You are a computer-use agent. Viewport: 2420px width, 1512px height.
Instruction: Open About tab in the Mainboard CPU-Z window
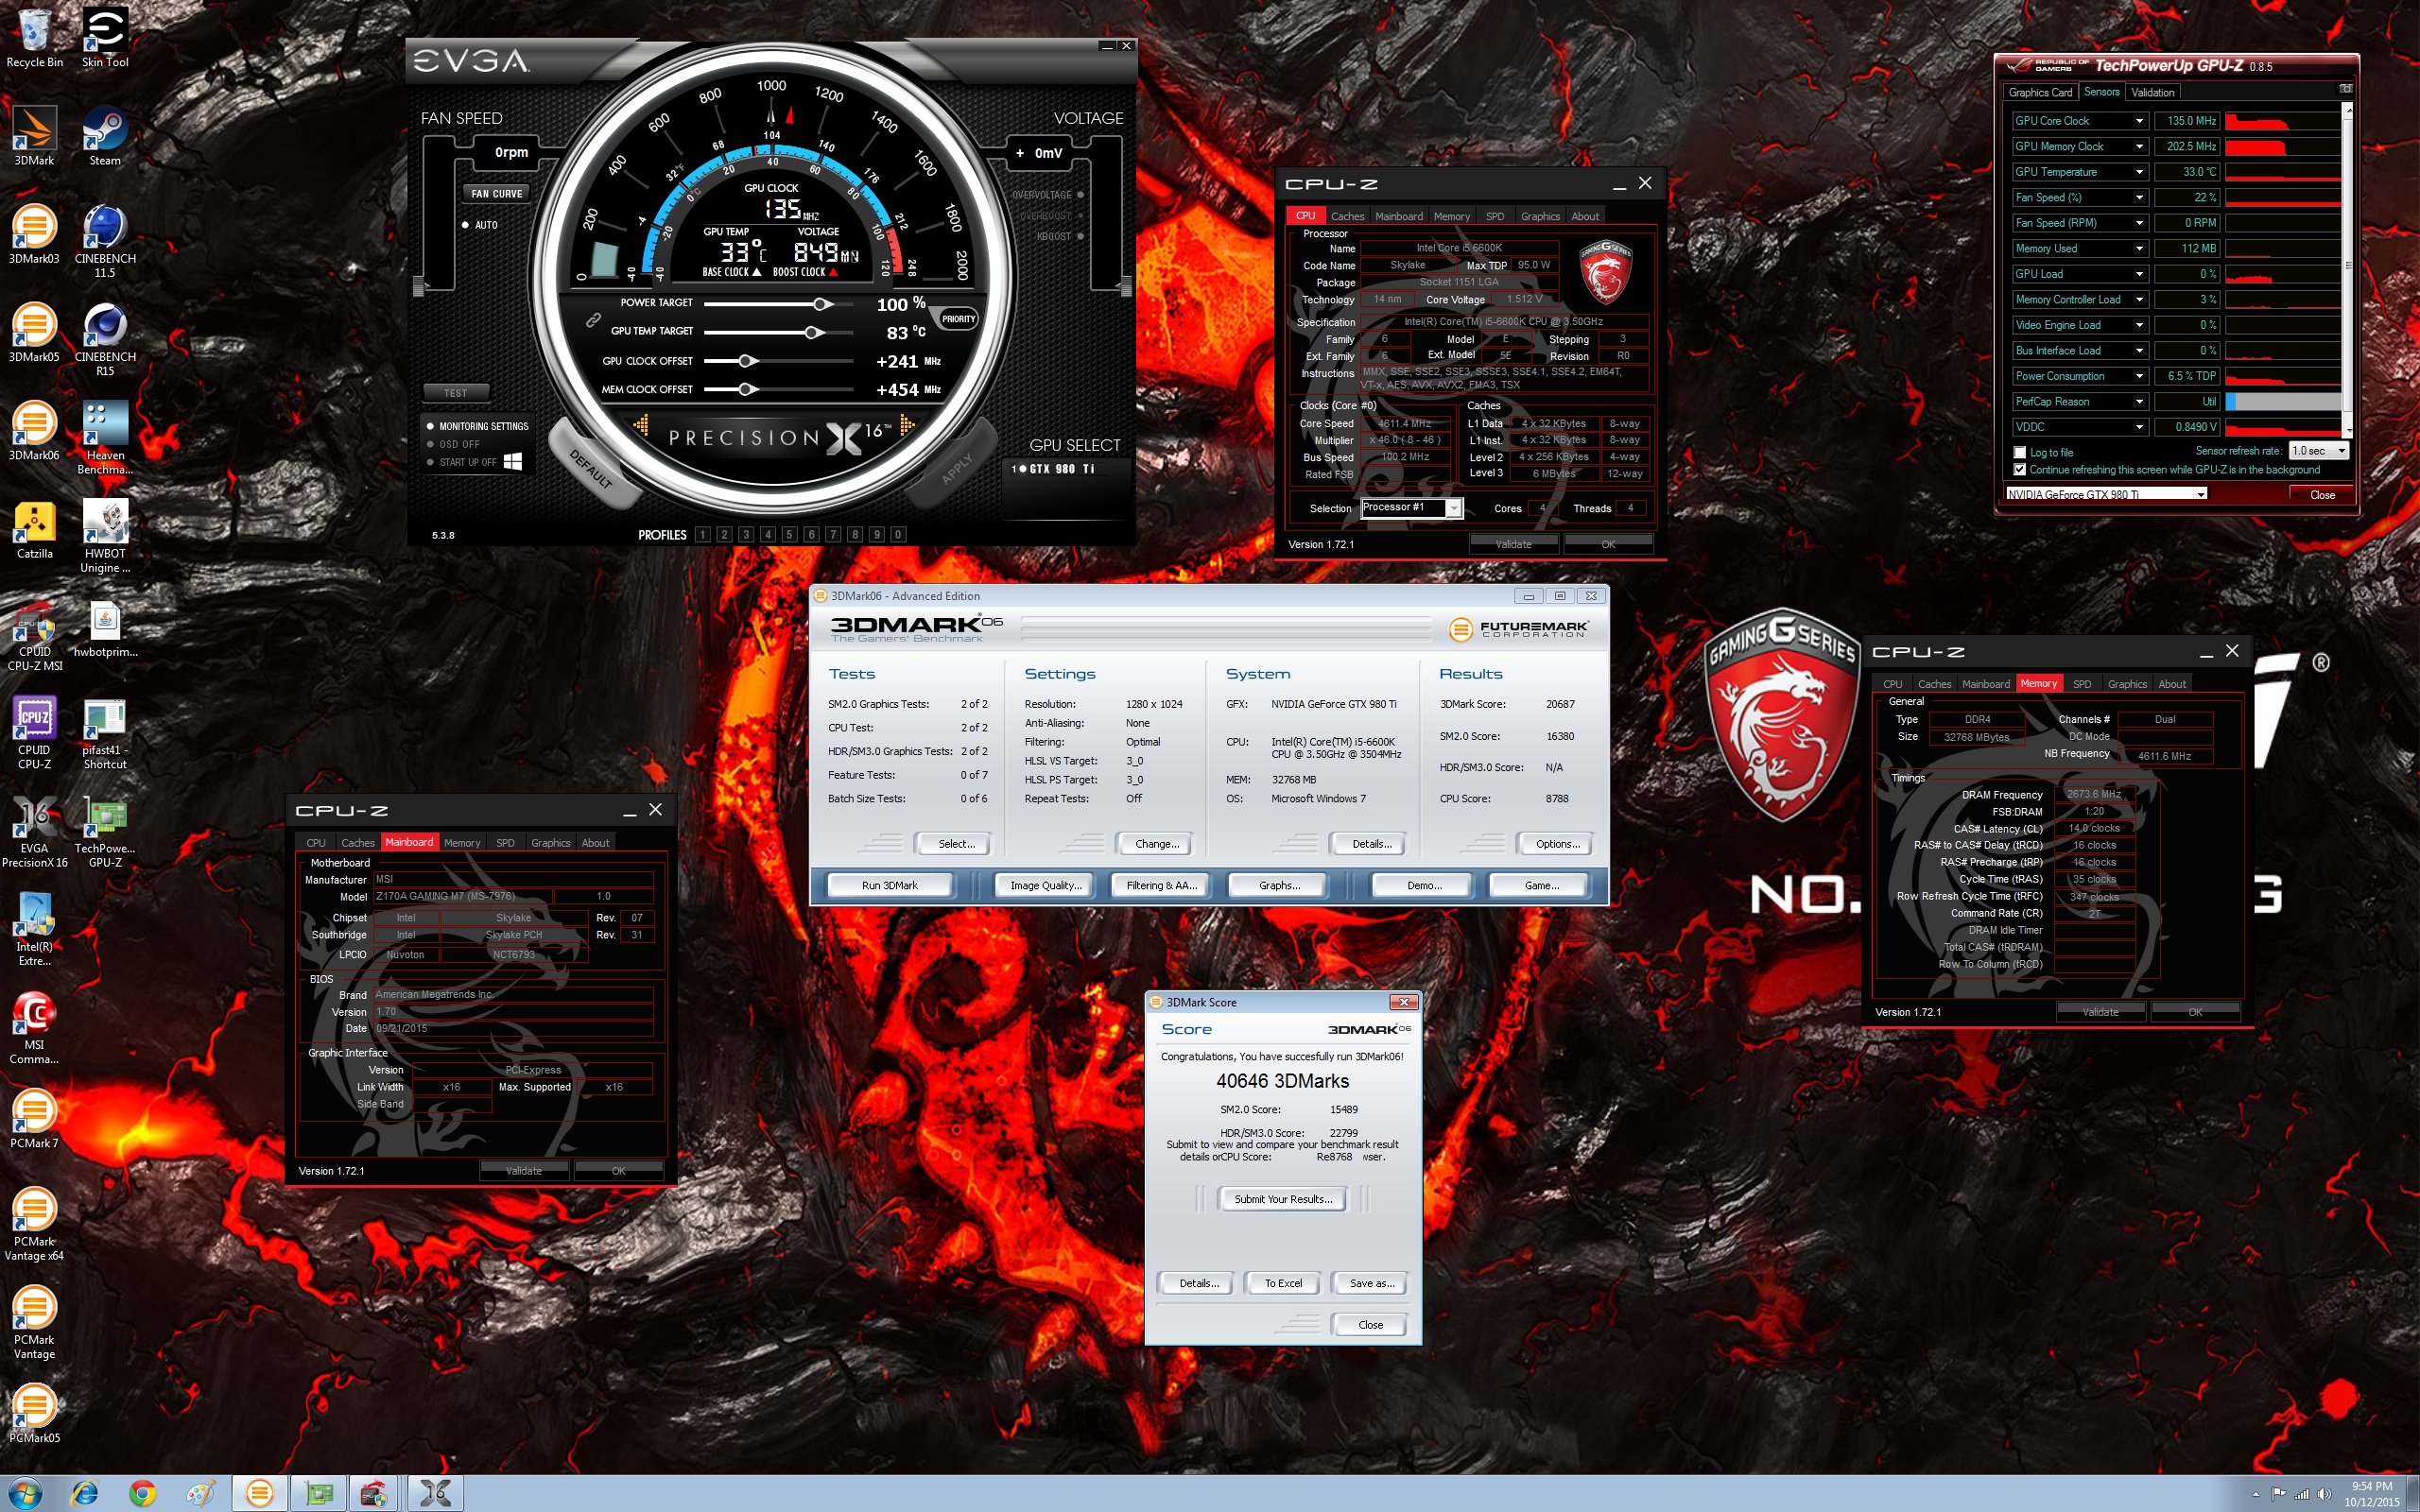click(x=595, y=843)
